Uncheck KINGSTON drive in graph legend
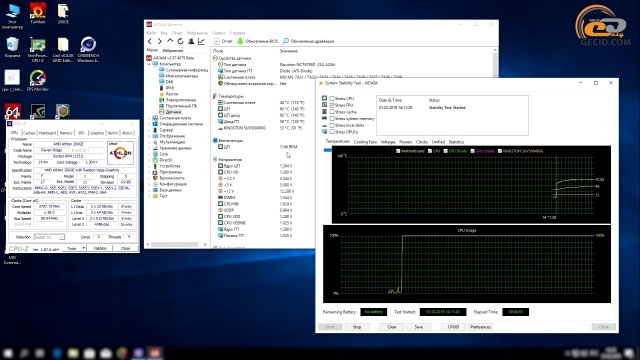Screen dimensions: 640x360 [500, 151]
